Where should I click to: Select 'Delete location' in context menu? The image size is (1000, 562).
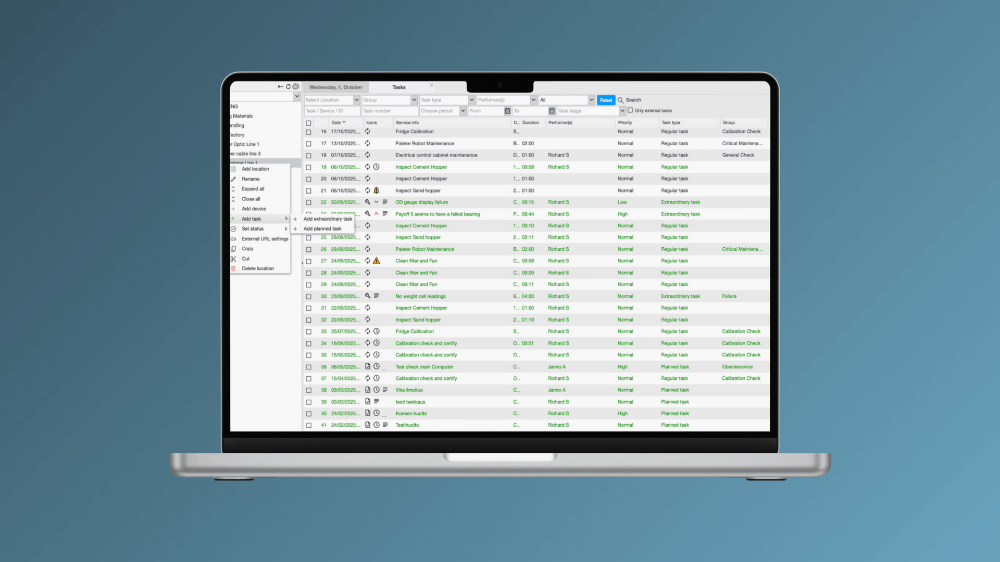(257, 268)
